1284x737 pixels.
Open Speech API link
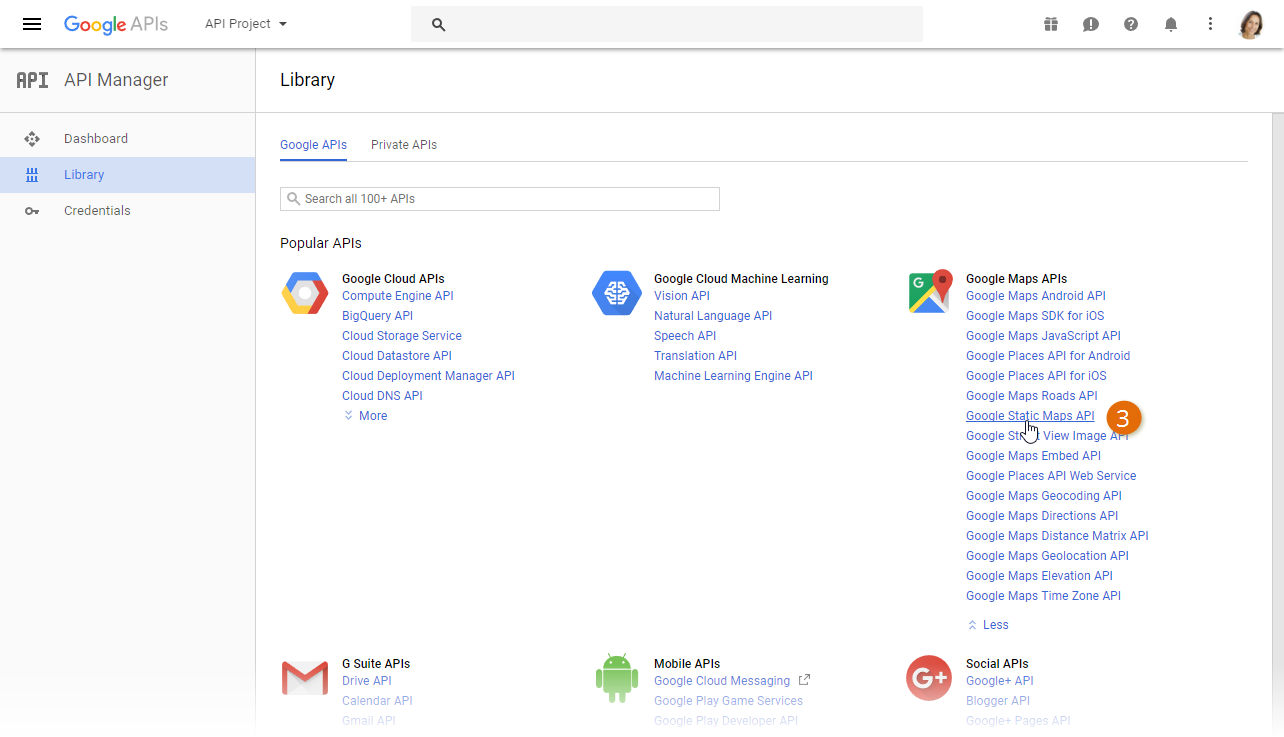pyautogui.click(x=685, y=336)
